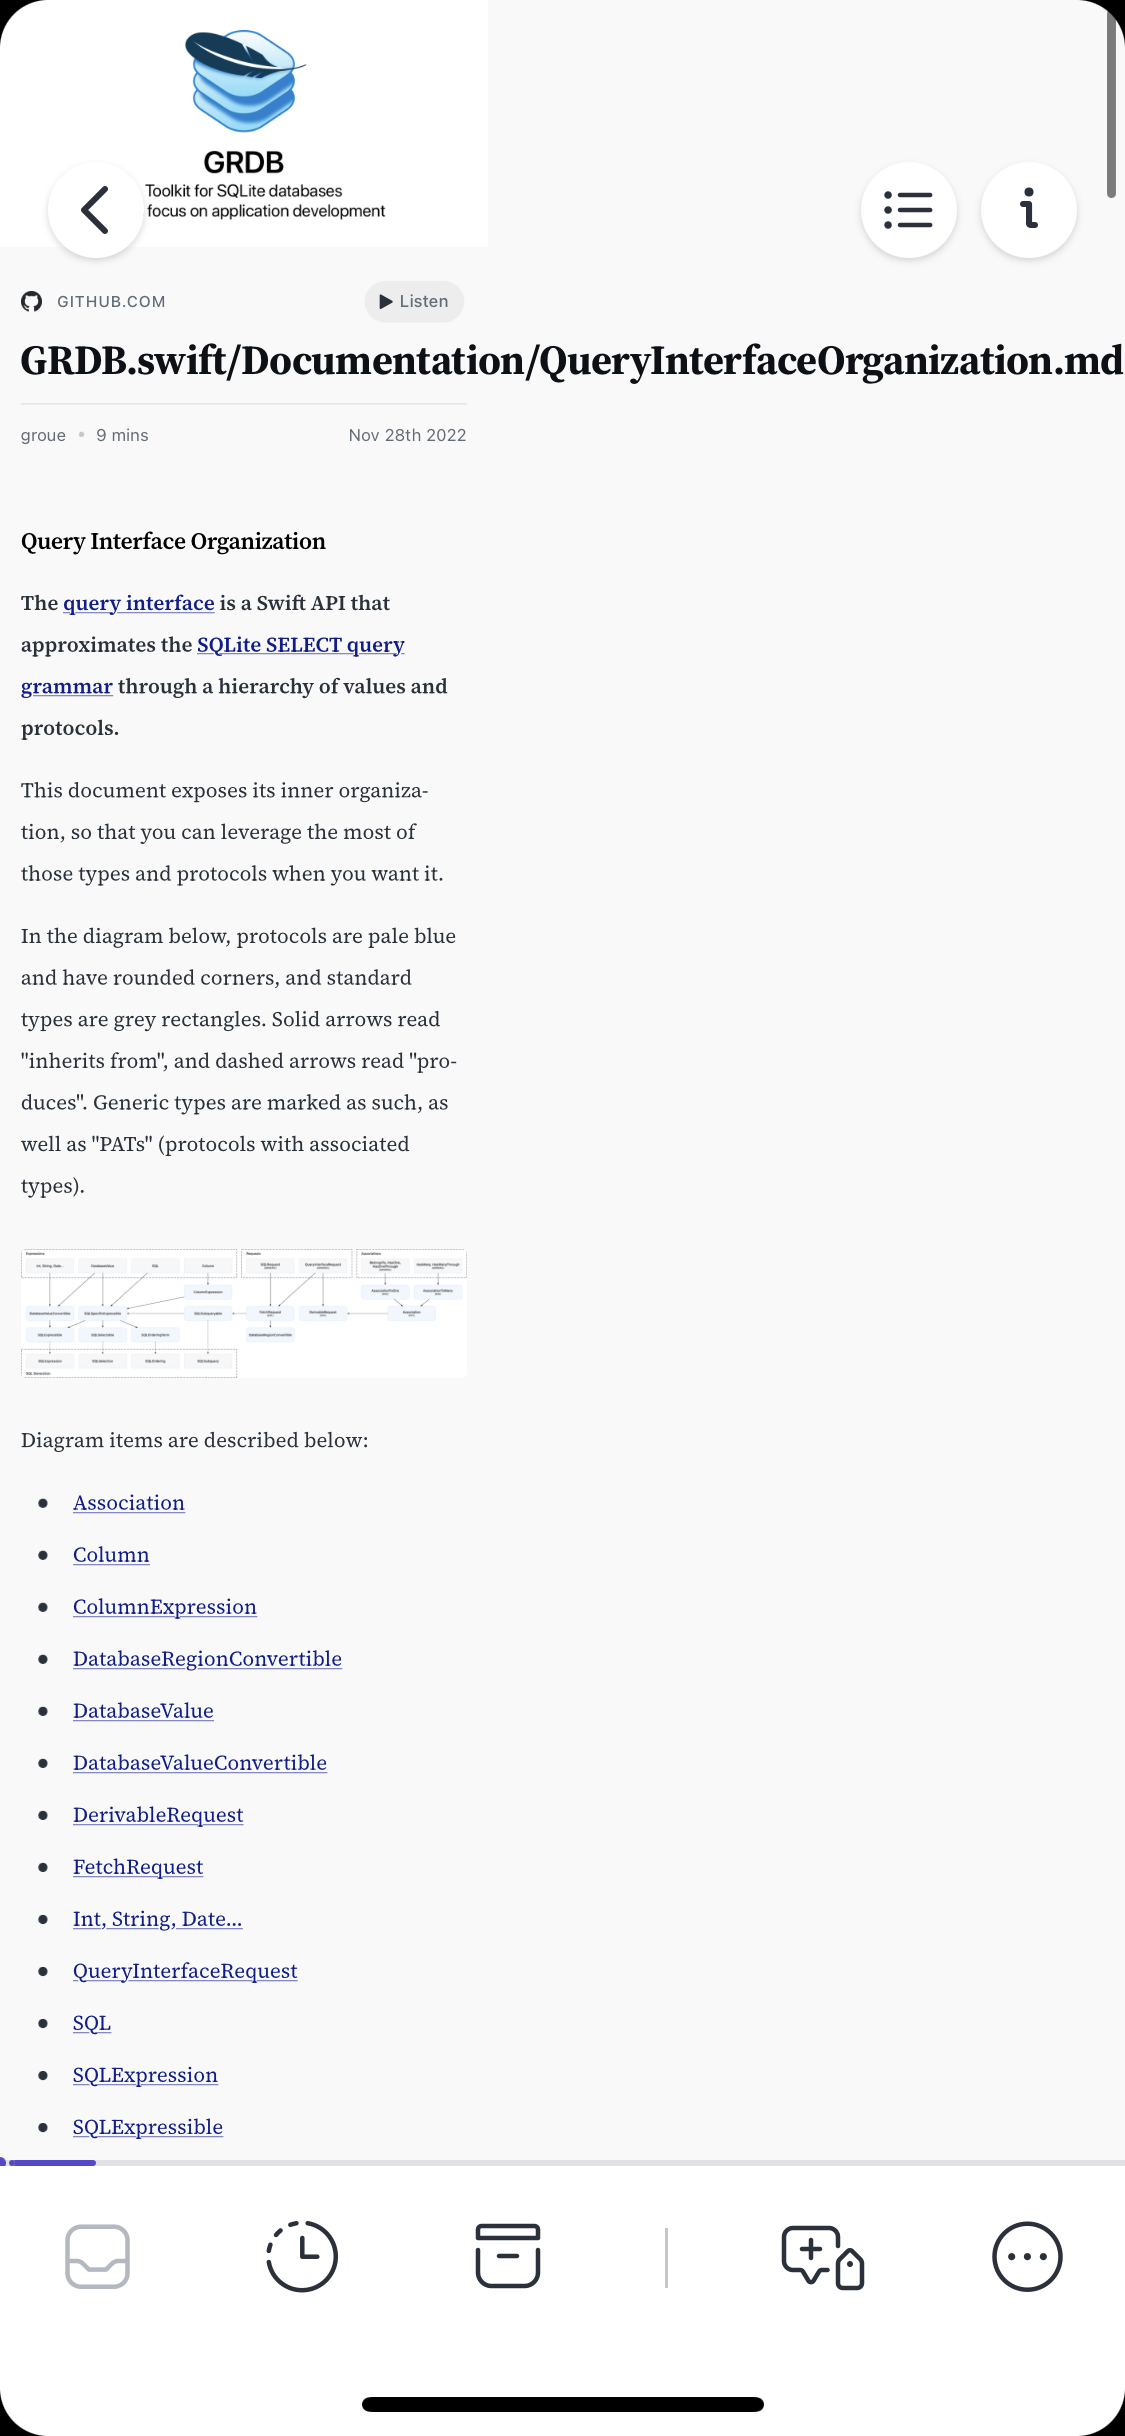Image resolution: width=1125 pixels, height=2436 pixels.
Task: Tap the add note and tag icon
Action: [822, 2256]
